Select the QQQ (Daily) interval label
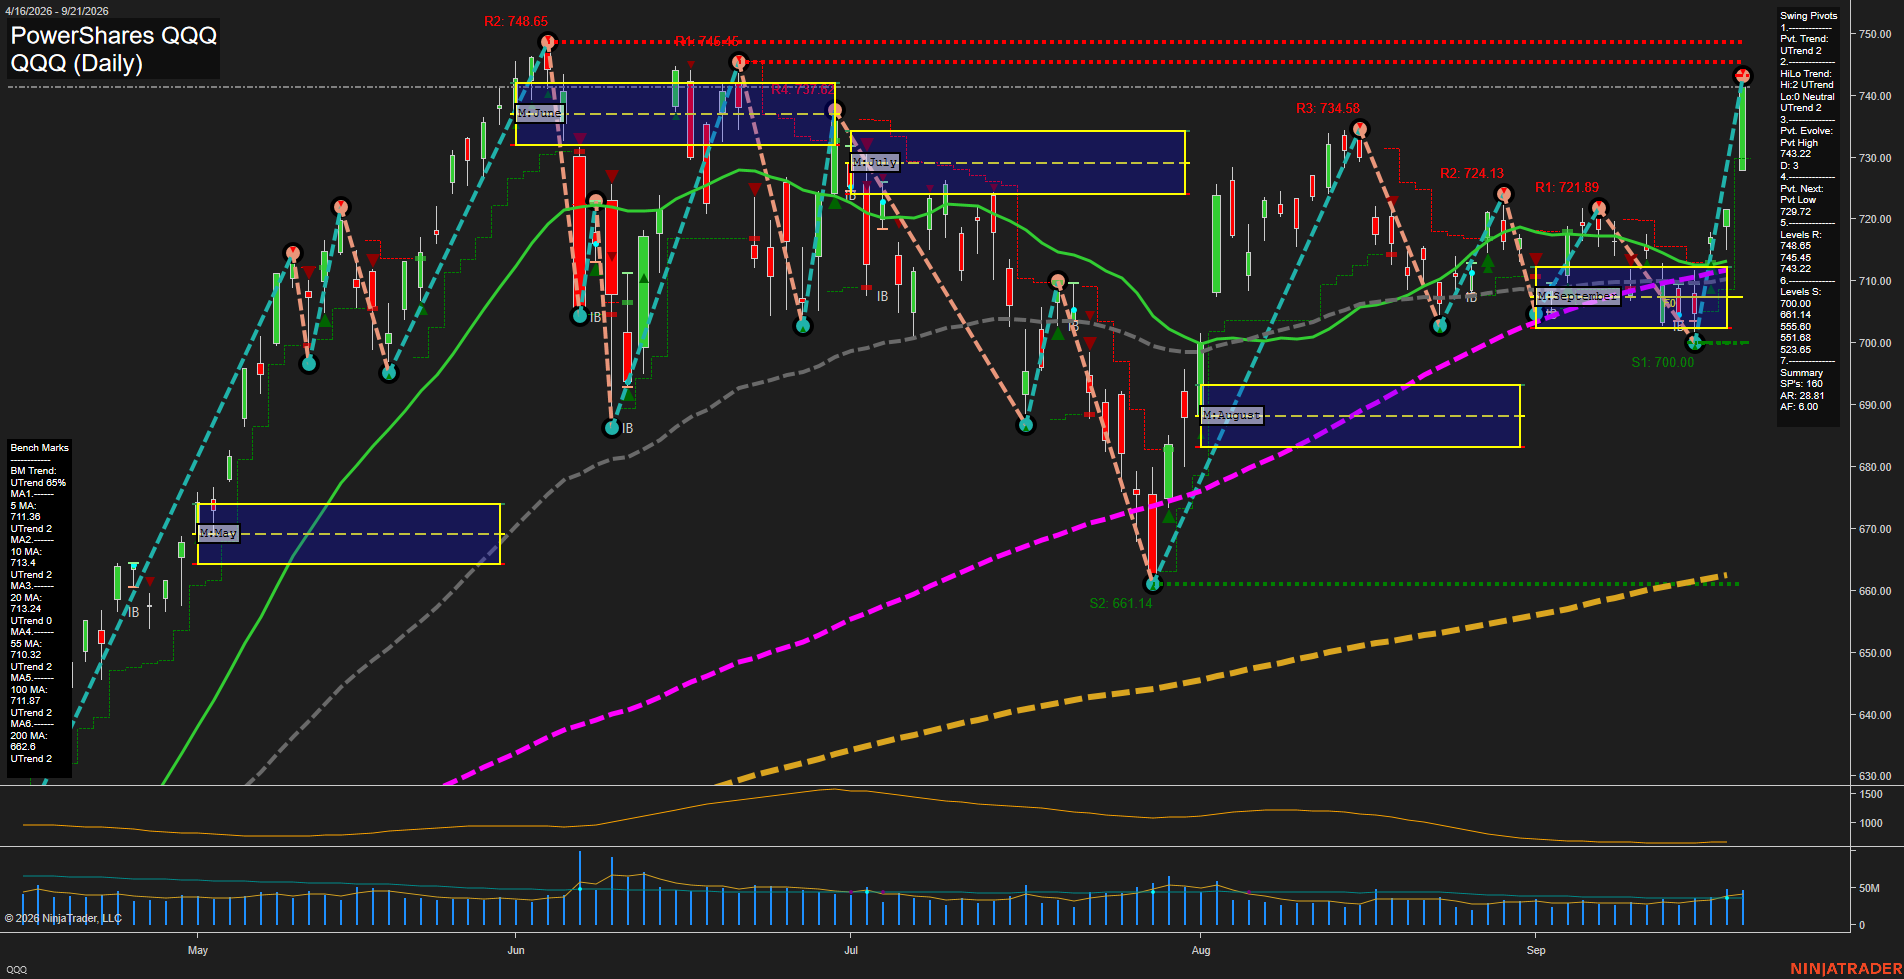 (77, 63)
